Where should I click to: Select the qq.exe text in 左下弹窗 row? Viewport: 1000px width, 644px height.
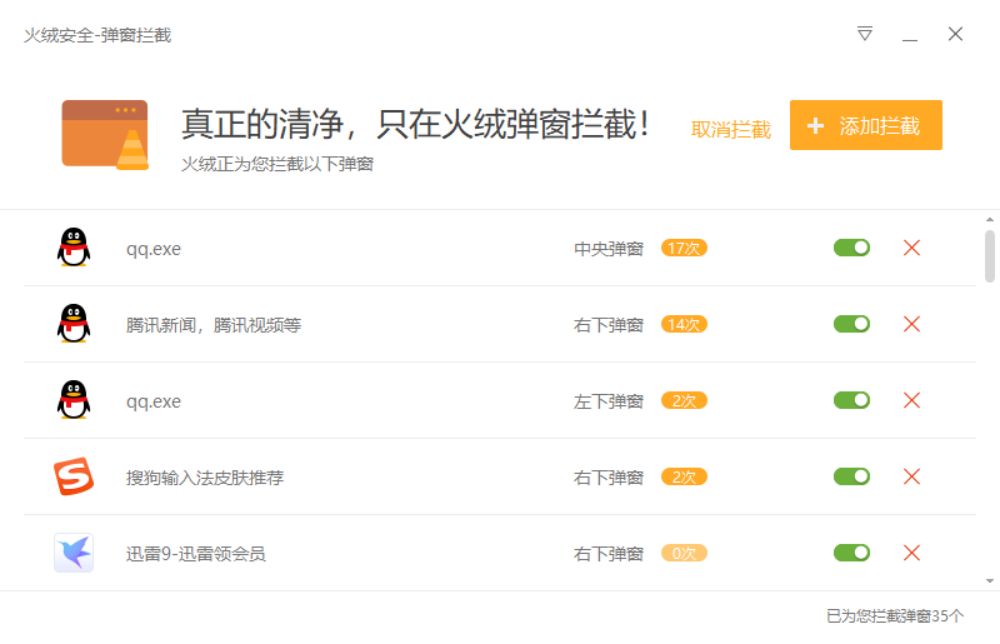click(x=153, y=402)
